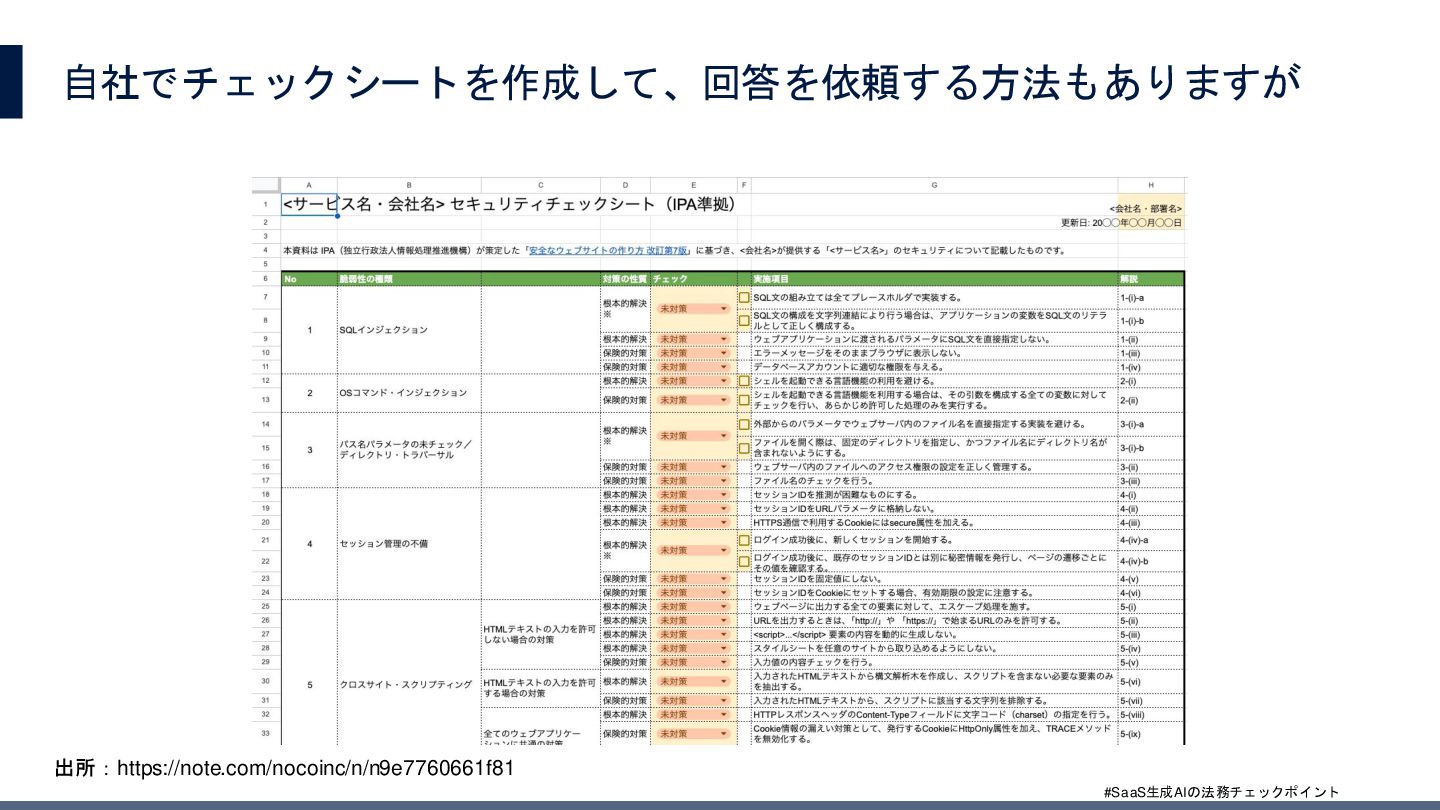Click the 脆弱性の種類 header cell
Image resolution: width=1440 pixels, height=810 pixels.
[x=408, y=279]
